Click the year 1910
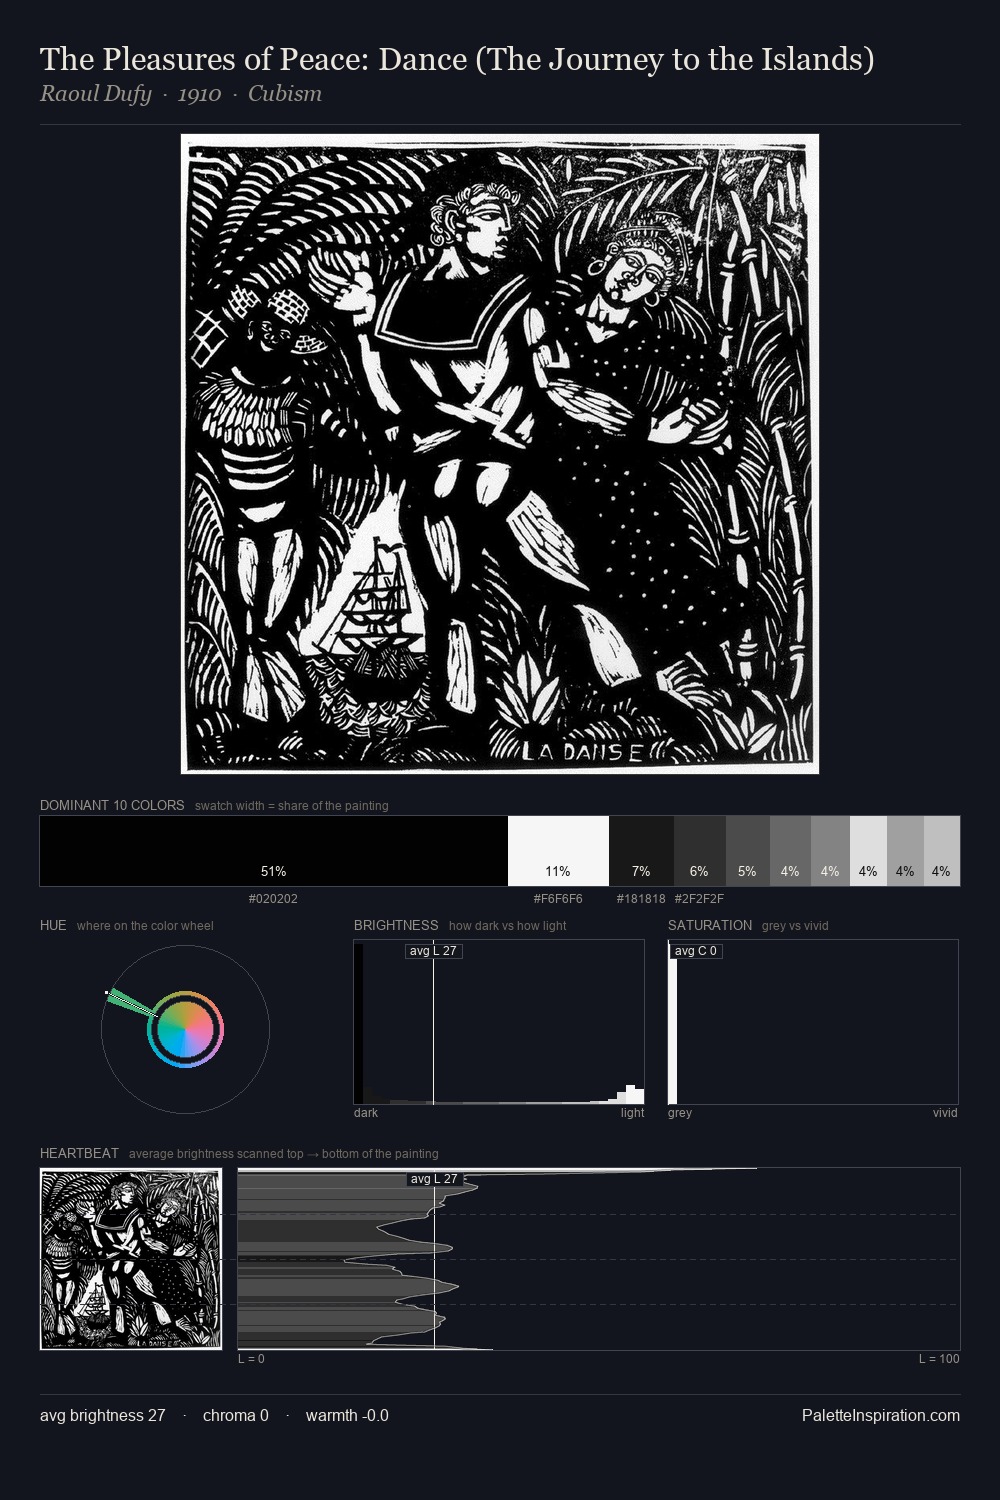This screenshot has width=1000, height=1500. pos(199,94)
